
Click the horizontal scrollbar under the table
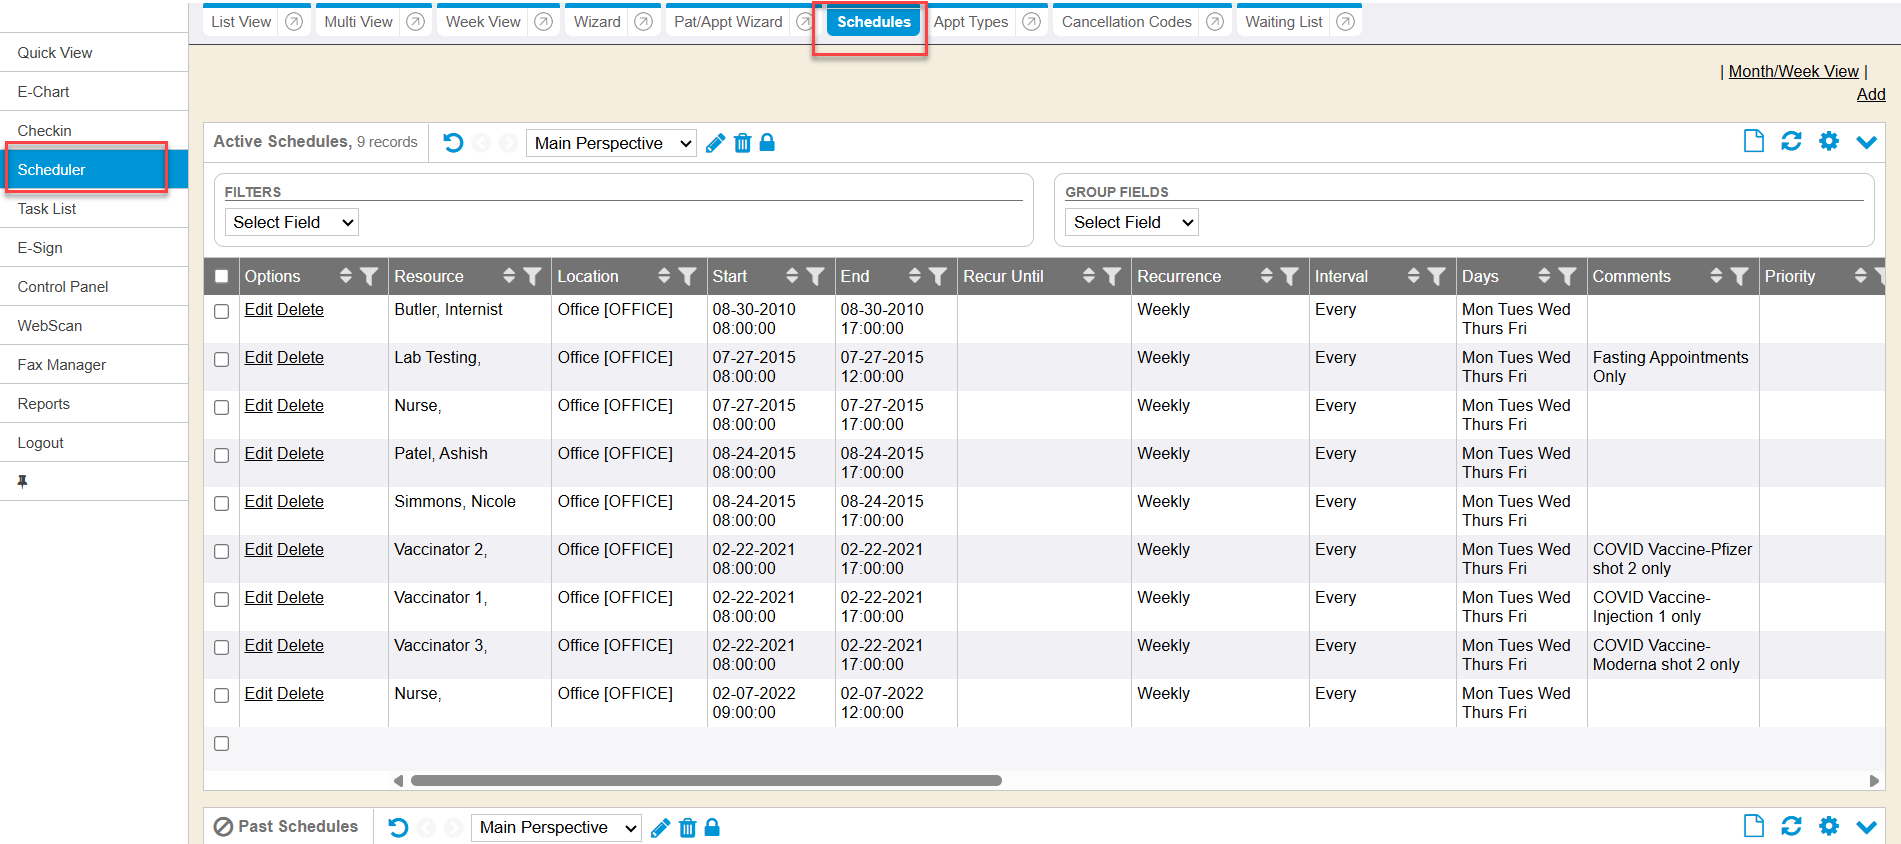(x=706, y=781)
